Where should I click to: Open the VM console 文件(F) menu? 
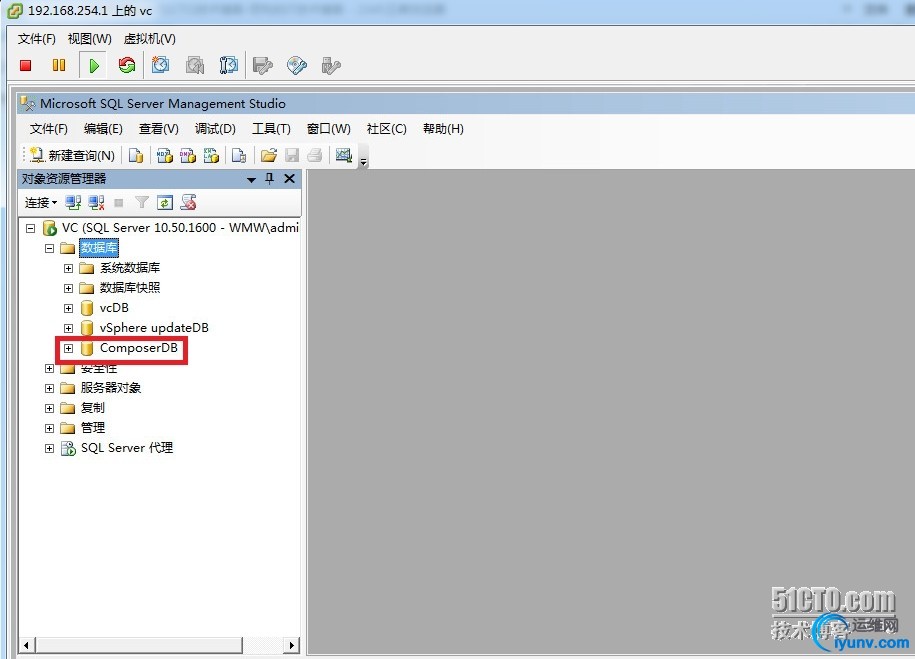tap(36, 39)
